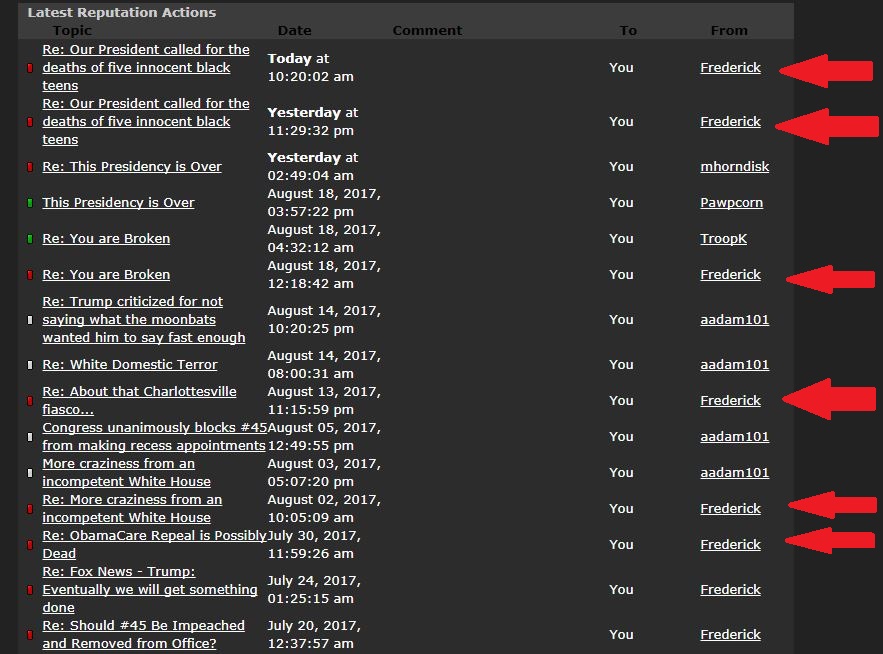Image resolution: width=883 pixels, height=654 pixels.
Task: Click red reputation icon beside first topic row
Action: click(30, 68)
